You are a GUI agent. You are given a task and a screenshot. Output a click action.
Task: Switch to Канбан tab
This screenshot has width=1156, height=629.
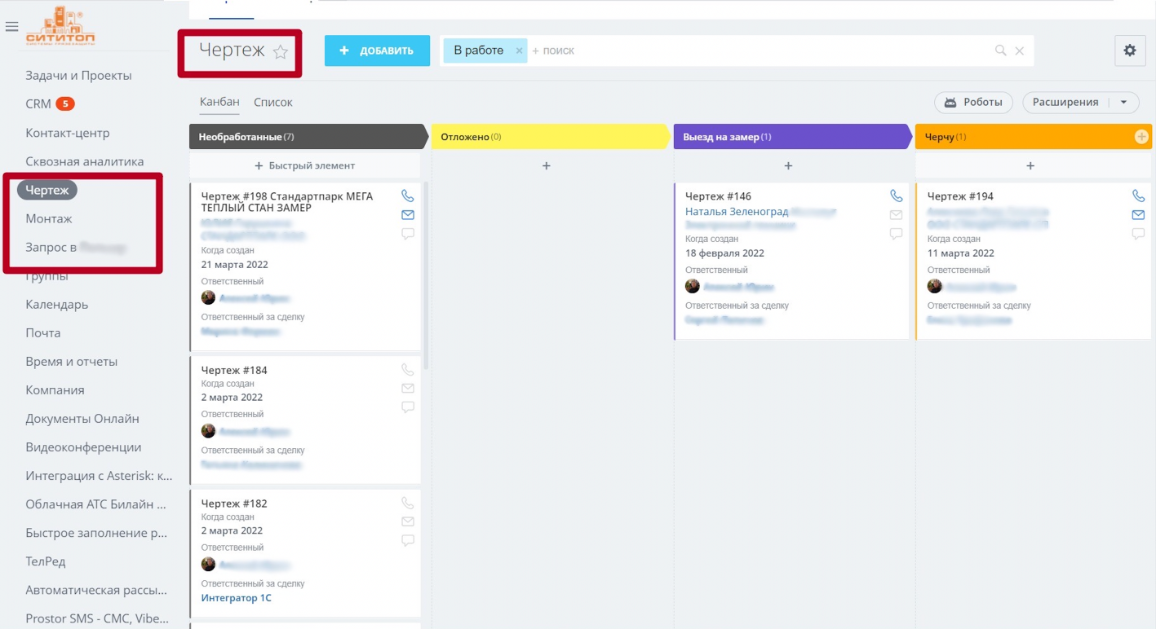pos(219,102)
